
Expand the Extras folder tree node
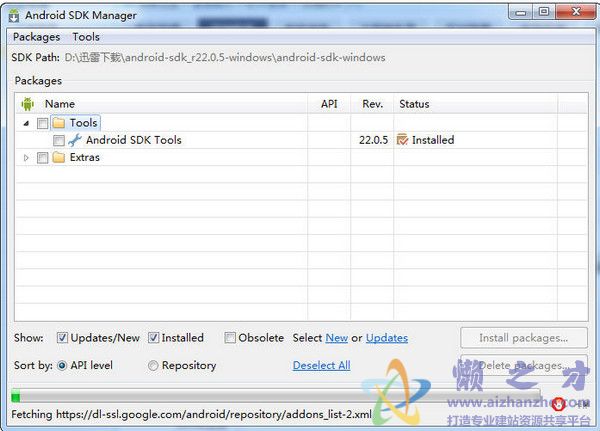26,157
